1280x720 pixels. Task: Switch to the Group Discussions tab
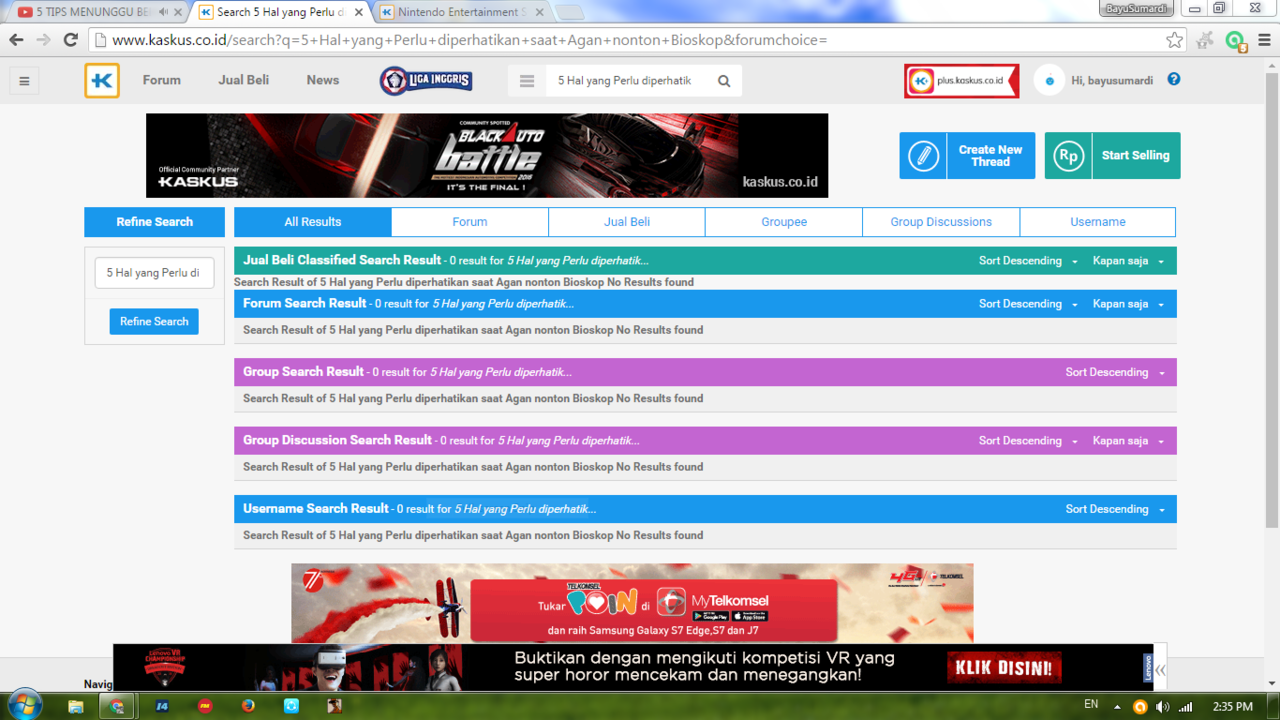pos(941,222)
